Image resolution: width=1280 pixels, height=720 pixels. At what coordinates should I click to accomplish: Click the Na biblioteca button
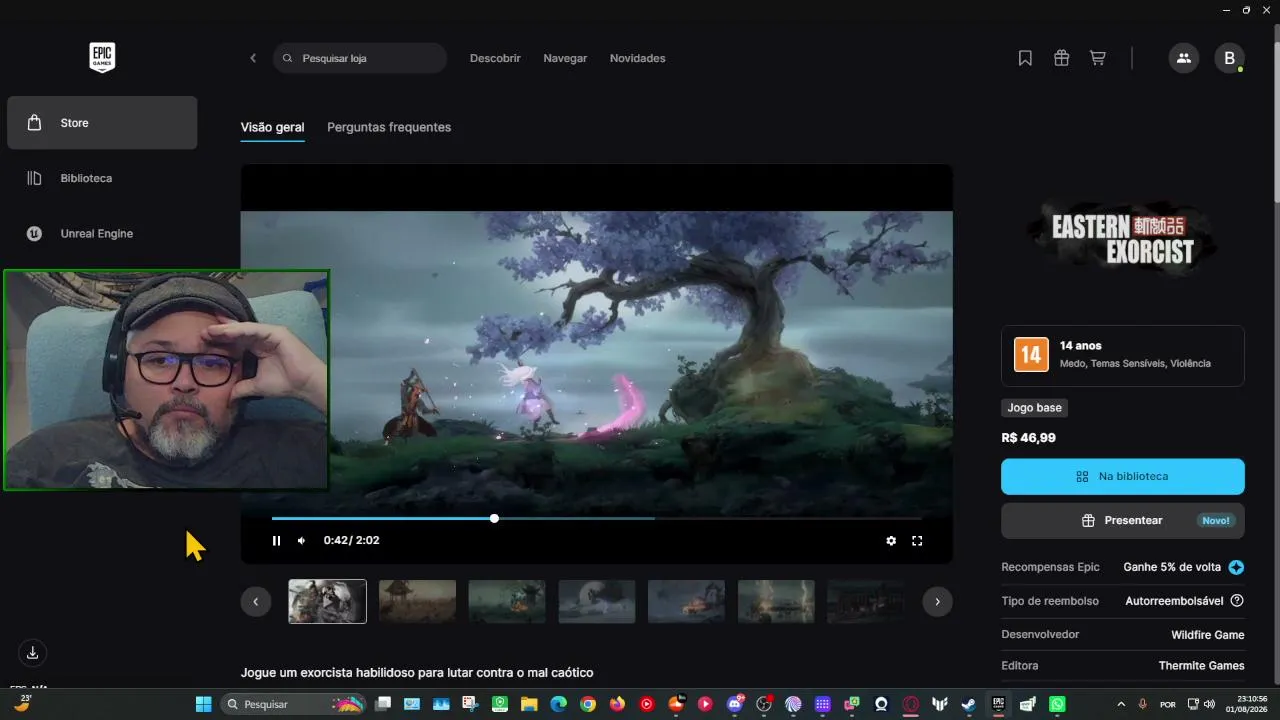[1123, 477]
